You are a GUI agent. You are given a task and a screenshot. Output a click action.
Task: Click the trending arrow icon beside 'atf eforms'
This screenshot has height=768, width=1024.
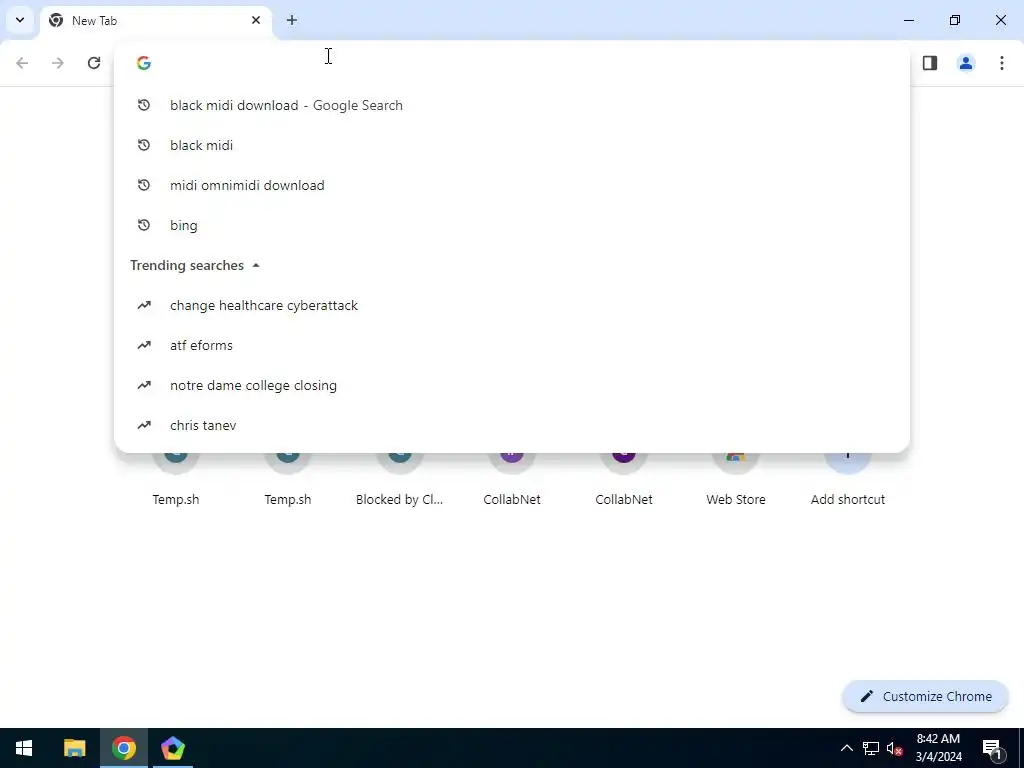[144, 345]
